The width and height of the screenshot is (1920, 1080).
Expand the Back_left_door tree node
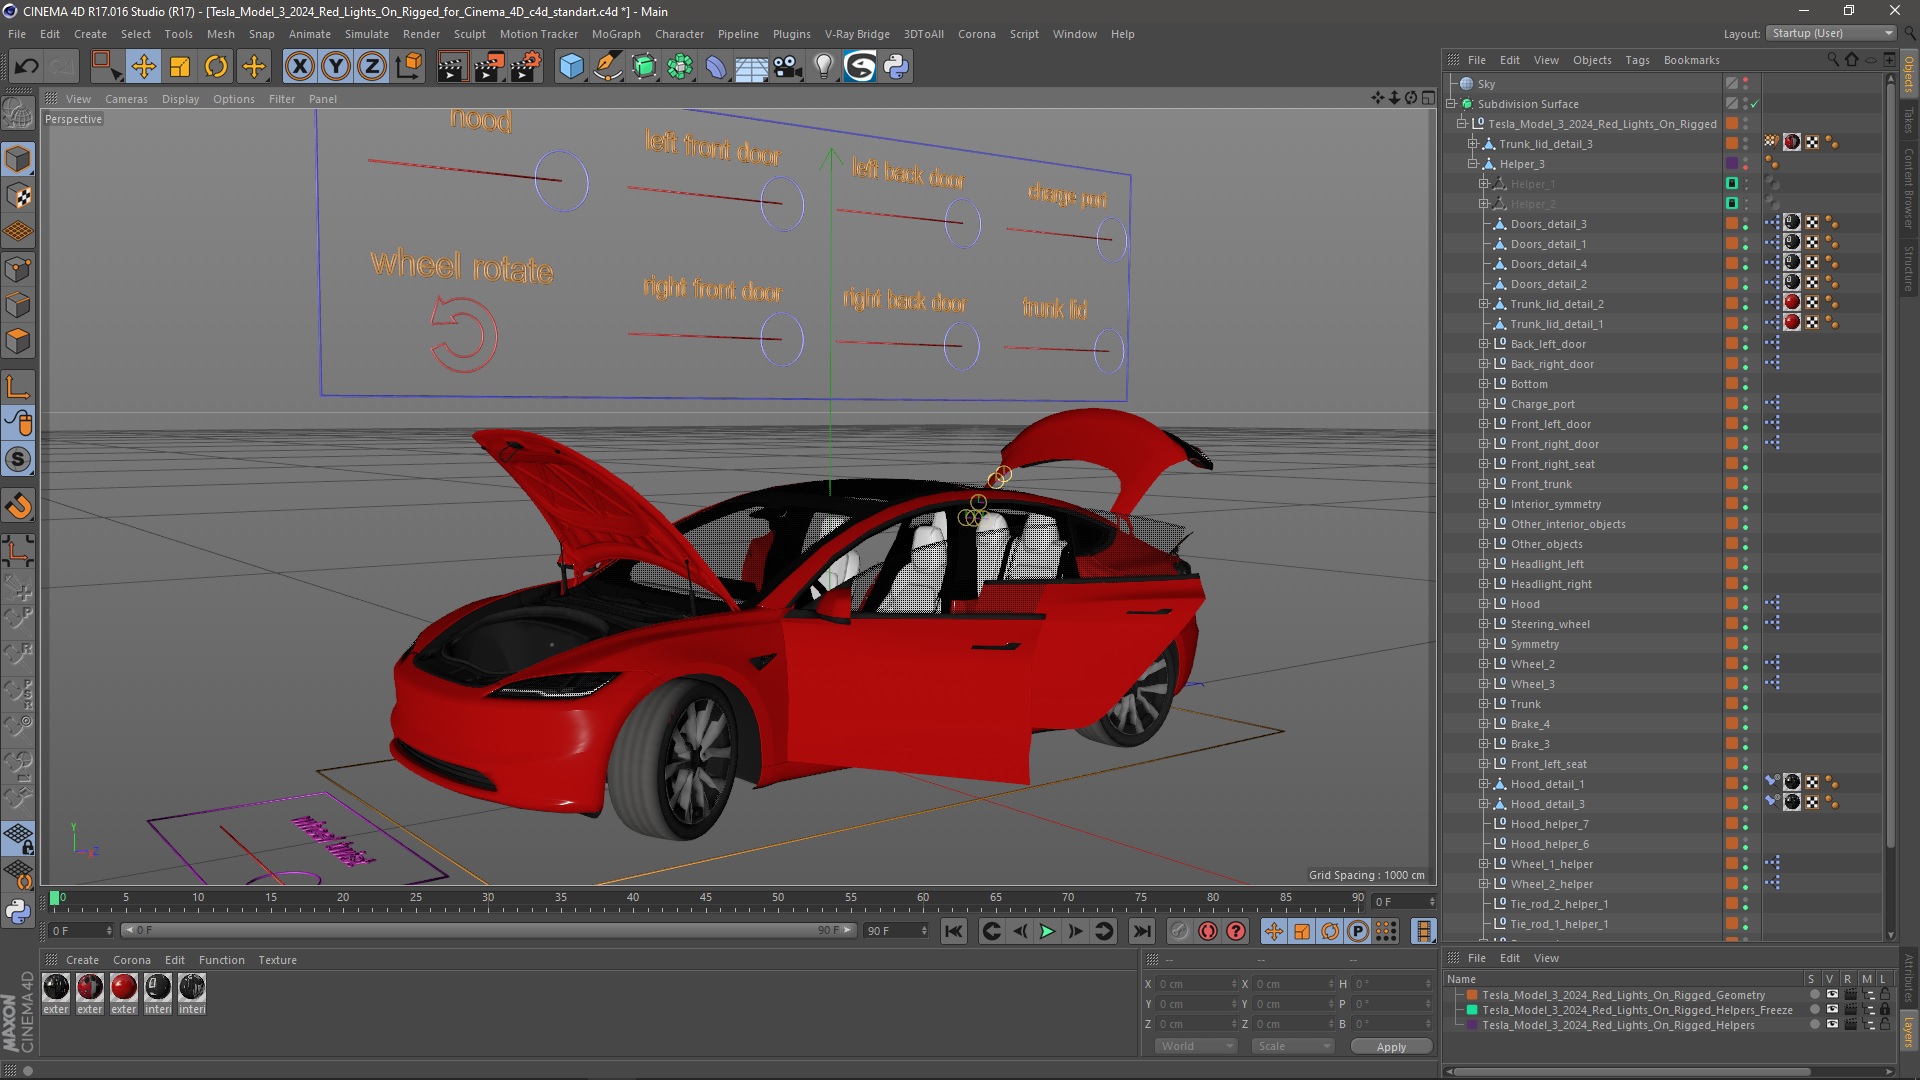[1484, 344]
